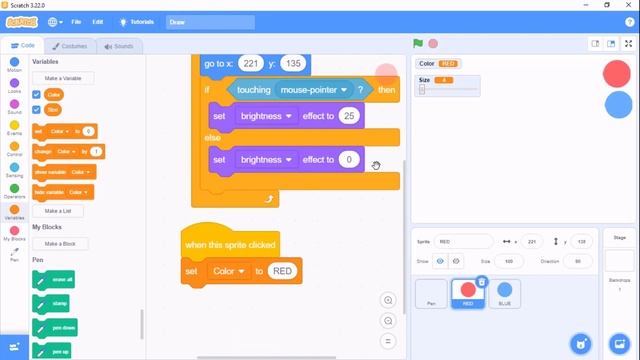Click the Make a Variable button

63,78
